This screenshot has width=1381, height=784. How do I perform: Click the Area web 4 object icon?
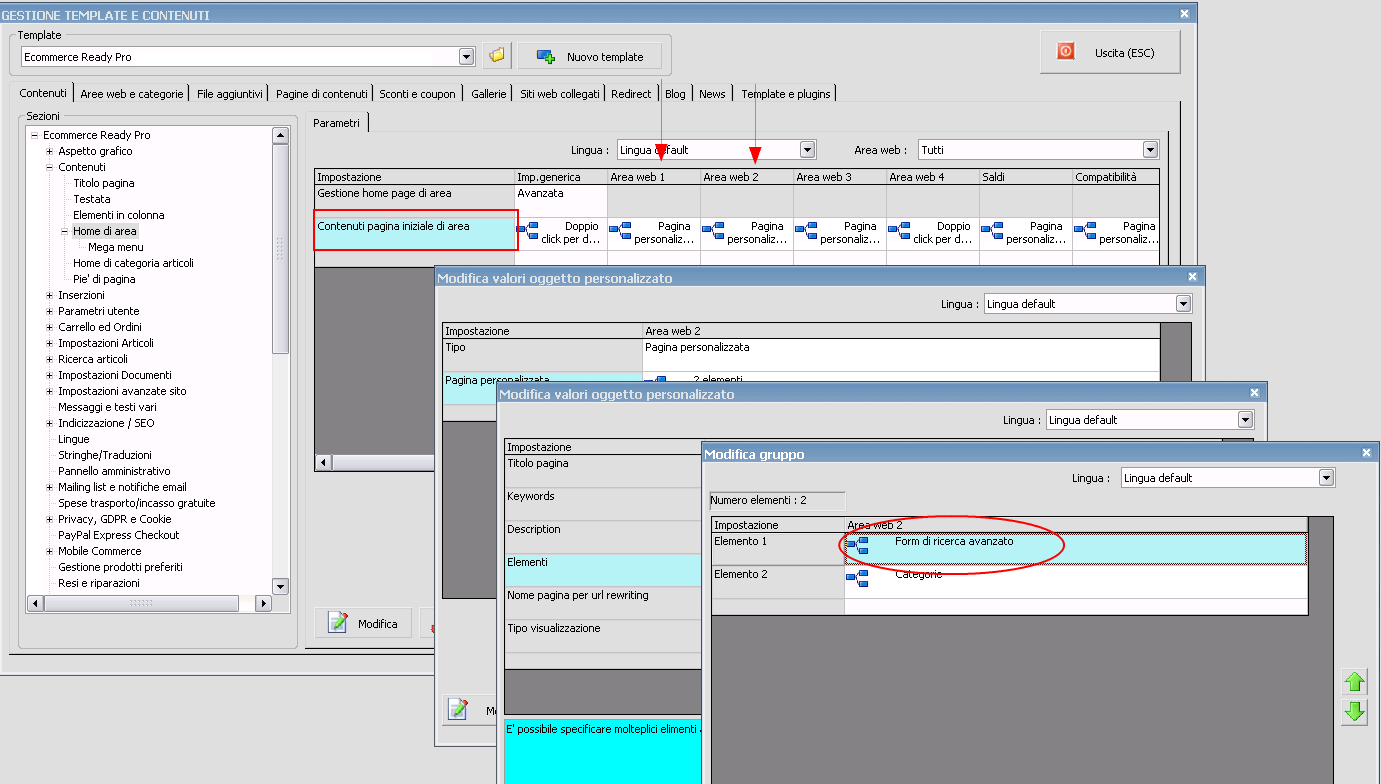click(x=900, y=232)
